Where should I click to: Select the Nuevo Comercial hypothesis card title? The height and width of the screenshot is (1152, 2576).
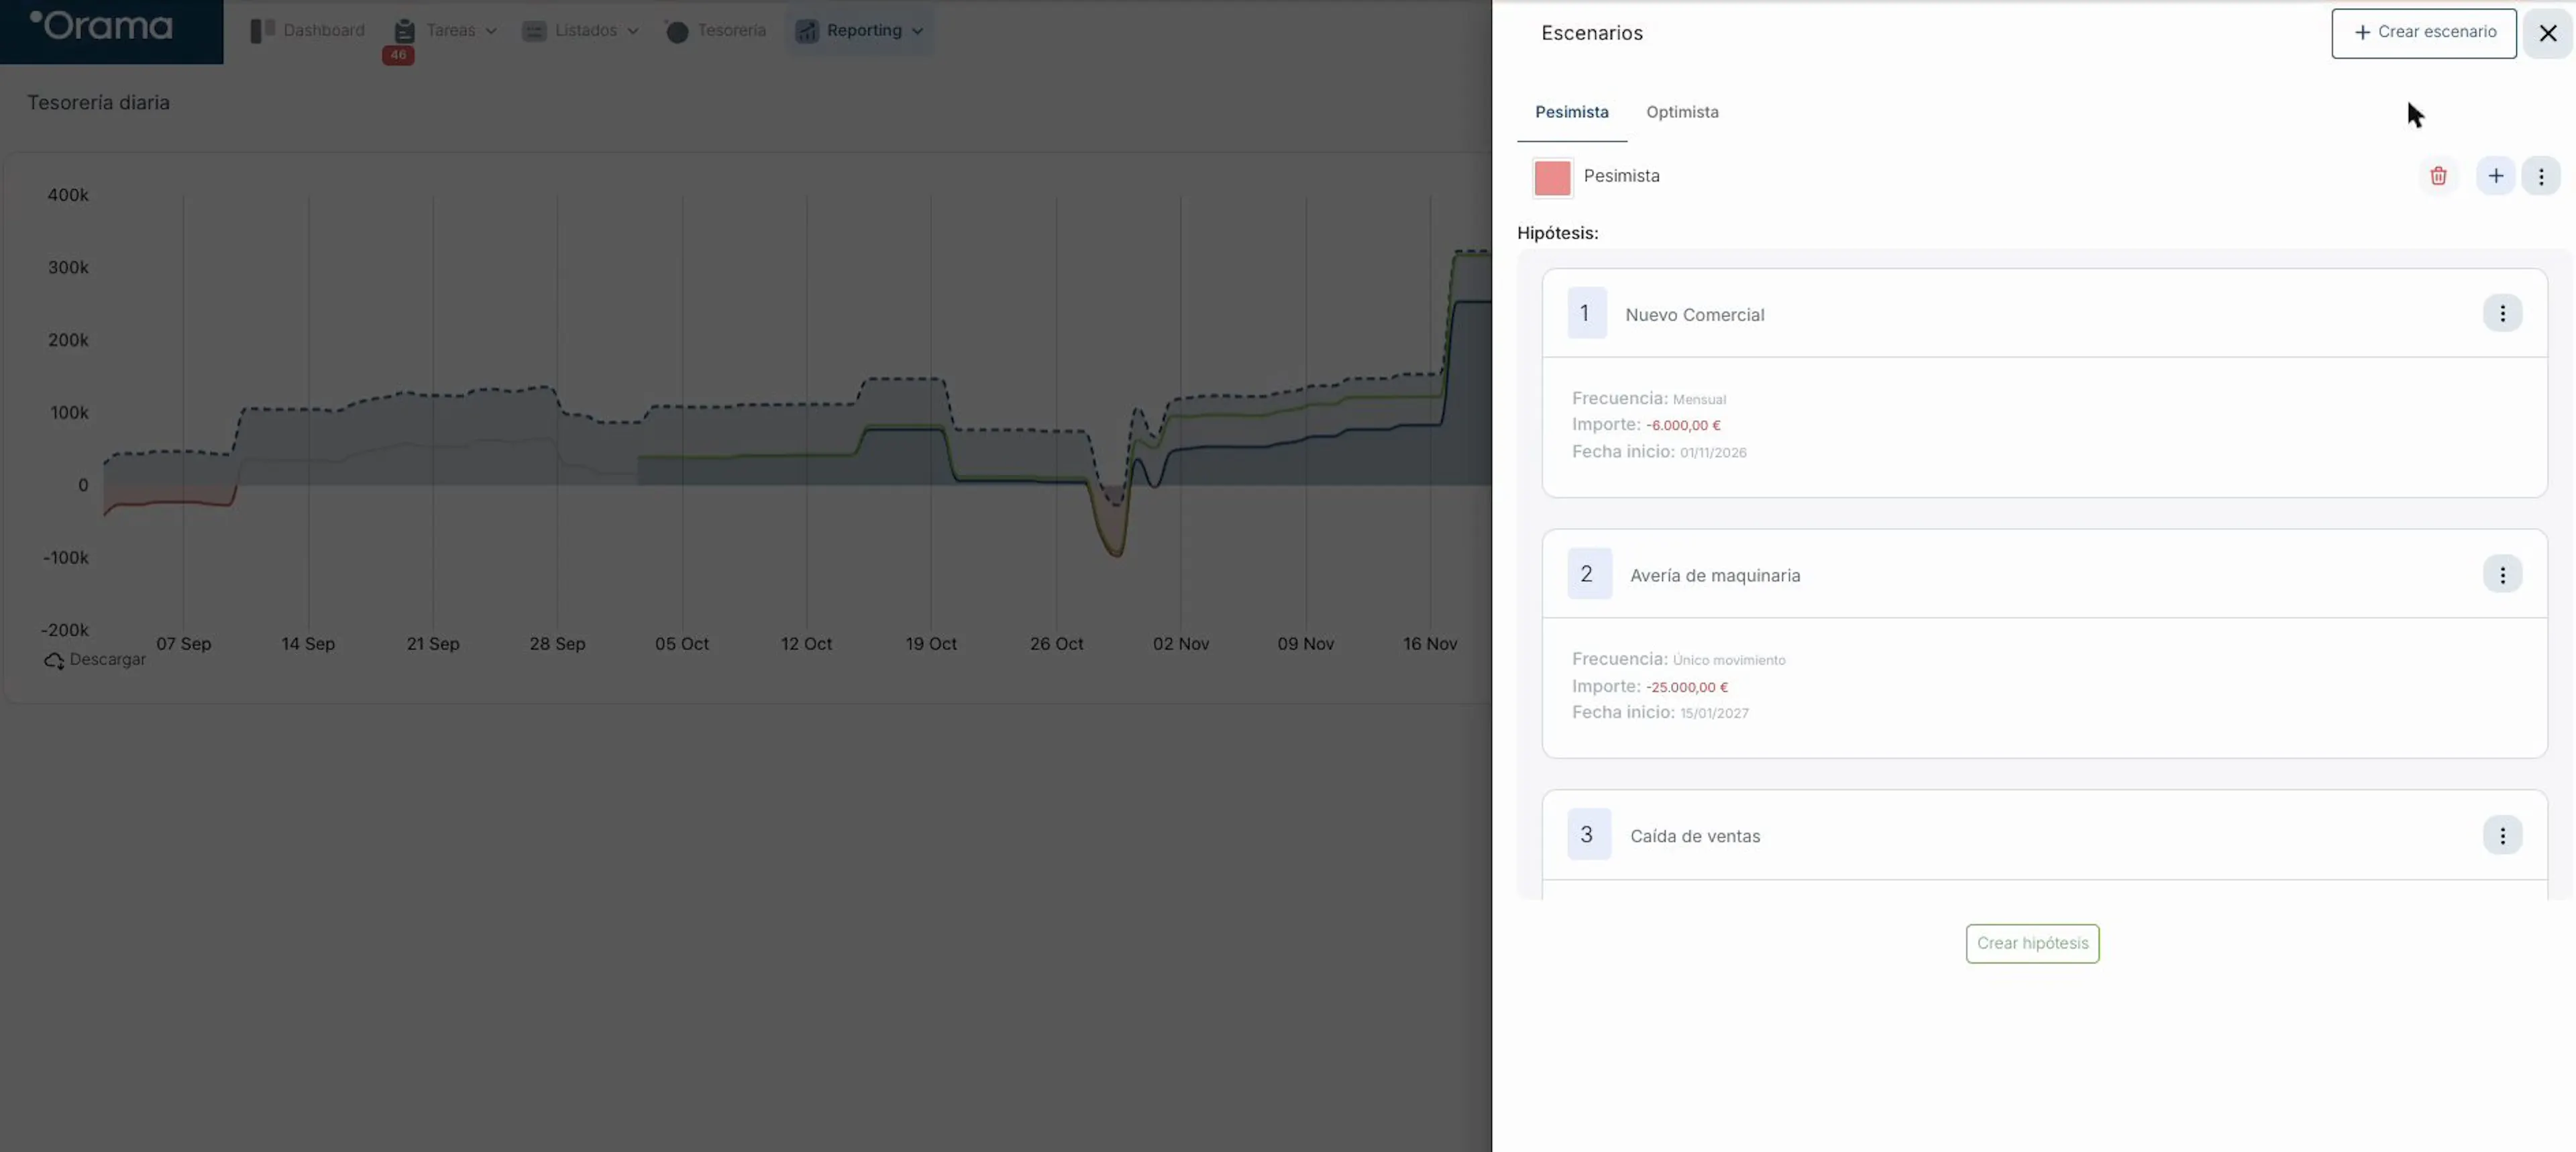click(x=1694, y=315)
